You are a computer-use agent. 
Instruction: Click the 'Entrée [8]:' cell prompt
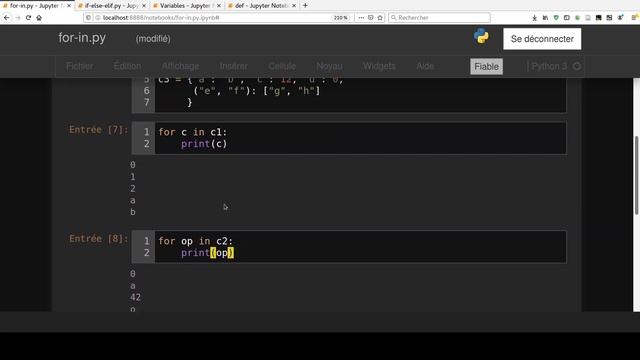tap(98, 239)
